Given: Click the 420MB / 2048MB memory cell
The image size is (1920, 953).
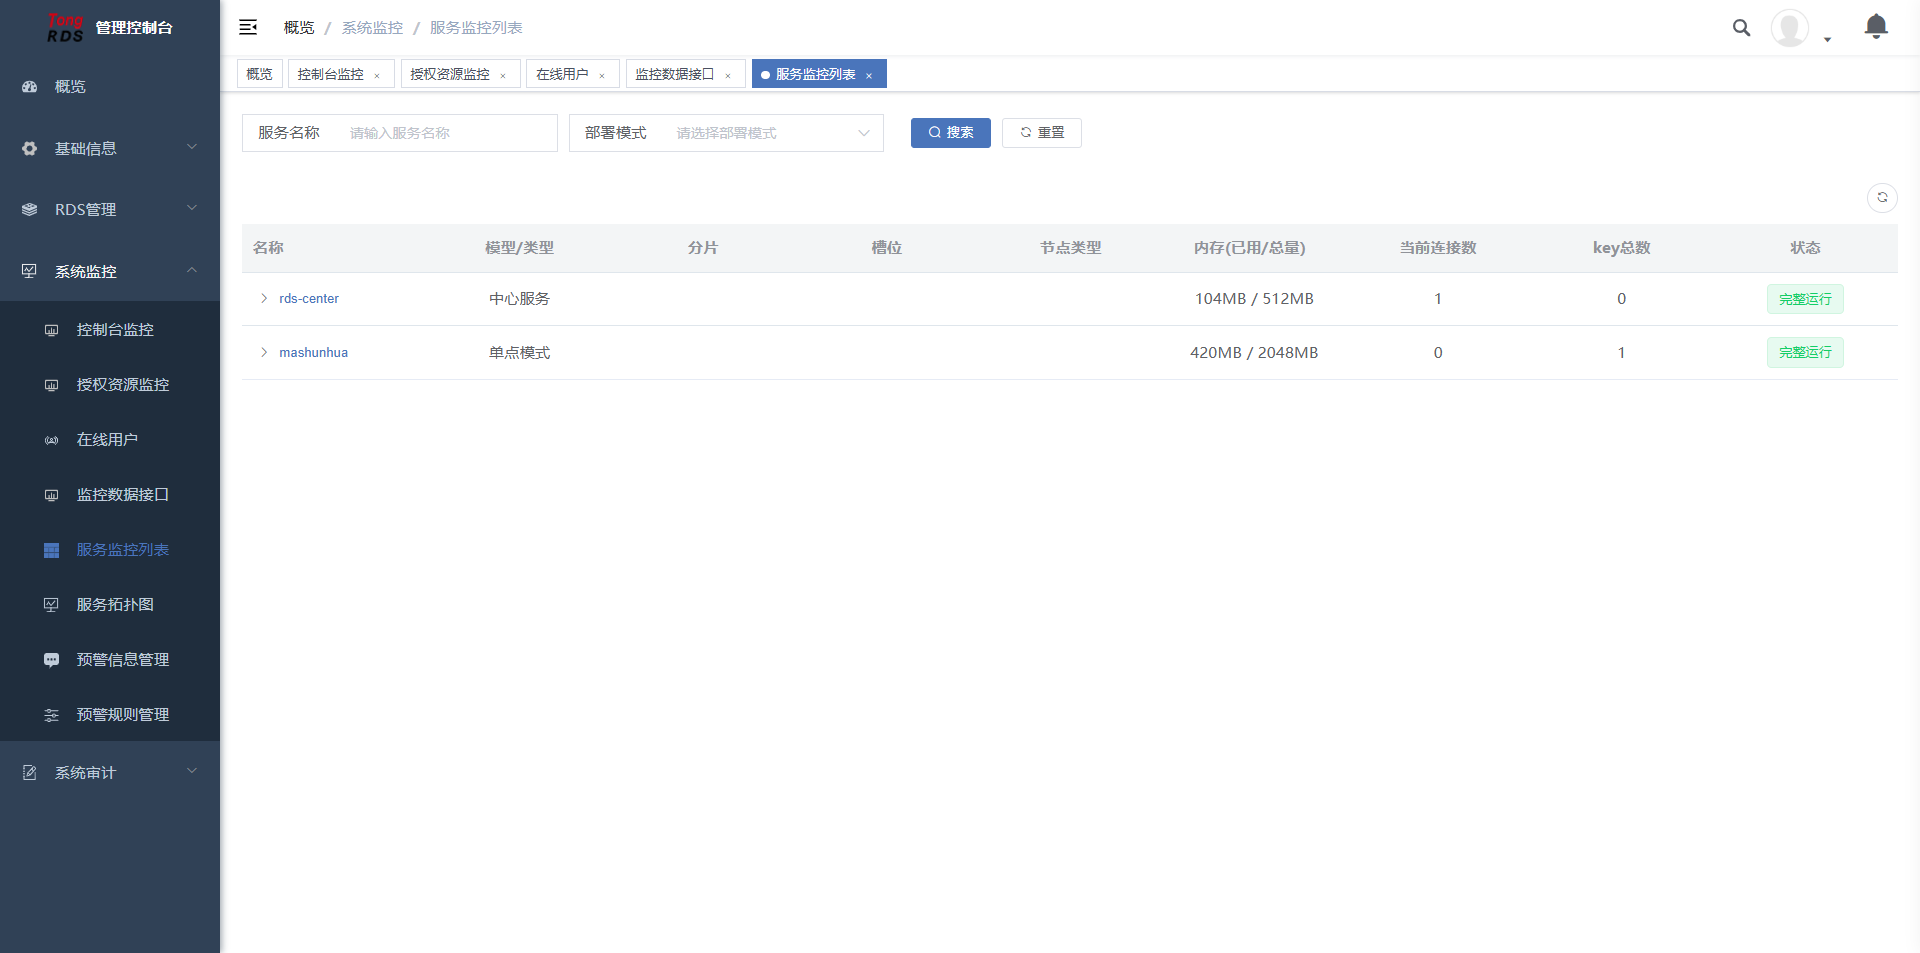Looking at the screenshot, I should [1254, 353].
